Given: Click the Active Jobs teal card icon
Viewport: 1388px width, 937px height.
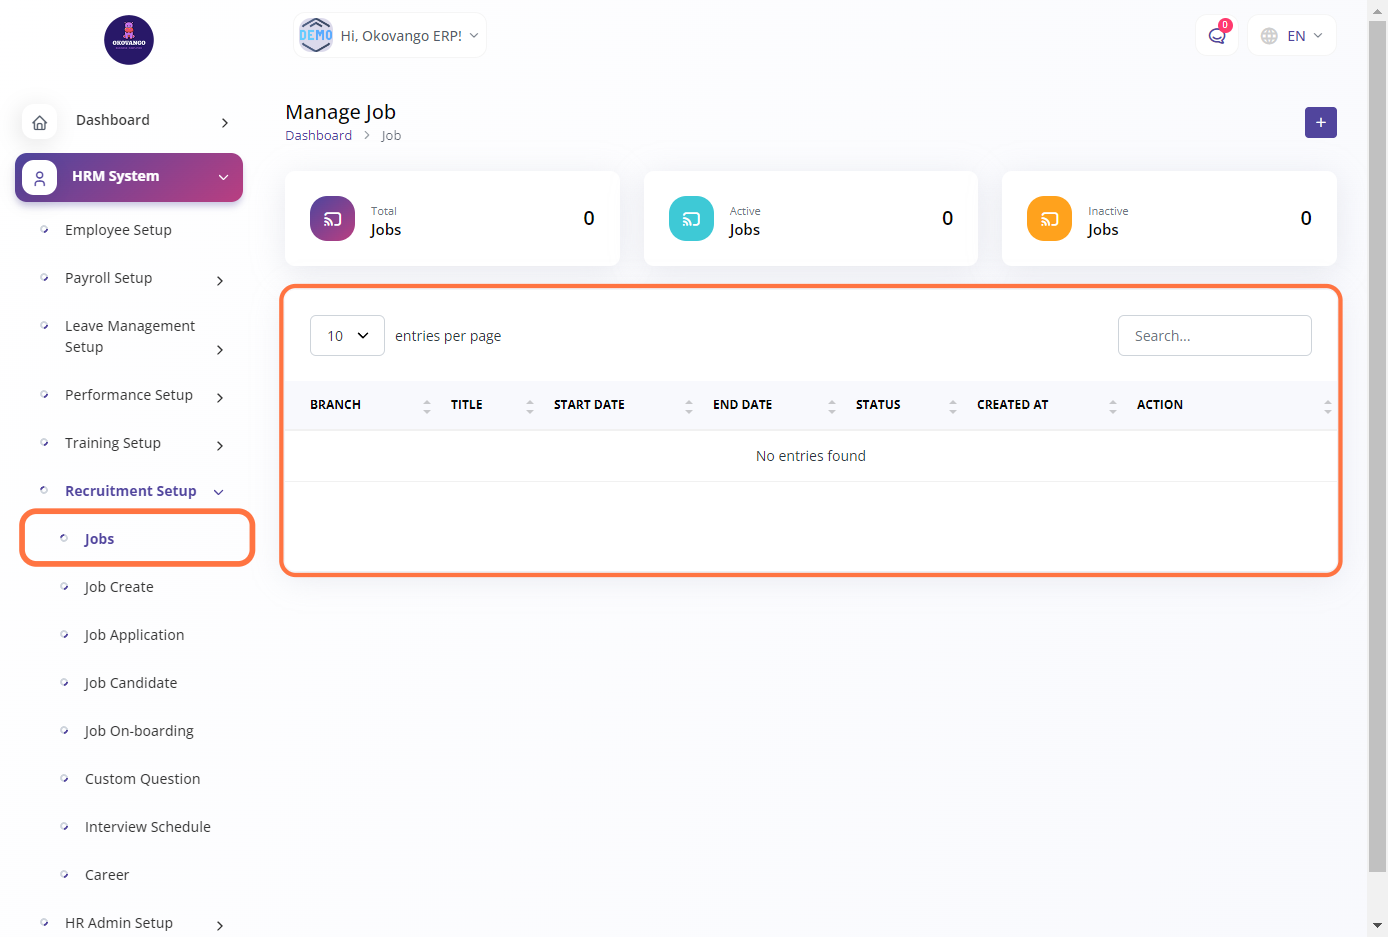Looking at the screenshot, I should (x=691, y=219).
